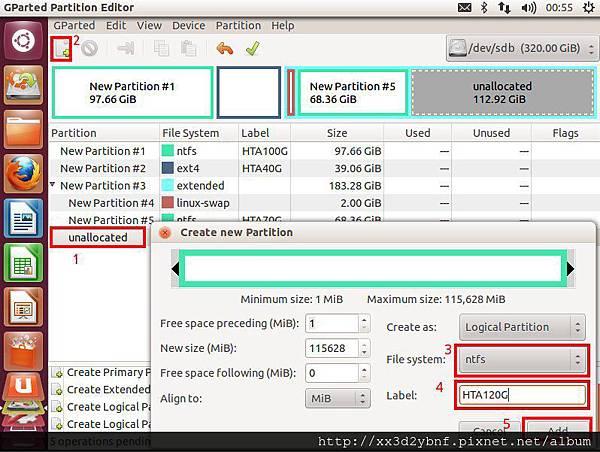600x452 pixels.
Task: Click the ext4 color swatch
Action: [x=168, y=168]
